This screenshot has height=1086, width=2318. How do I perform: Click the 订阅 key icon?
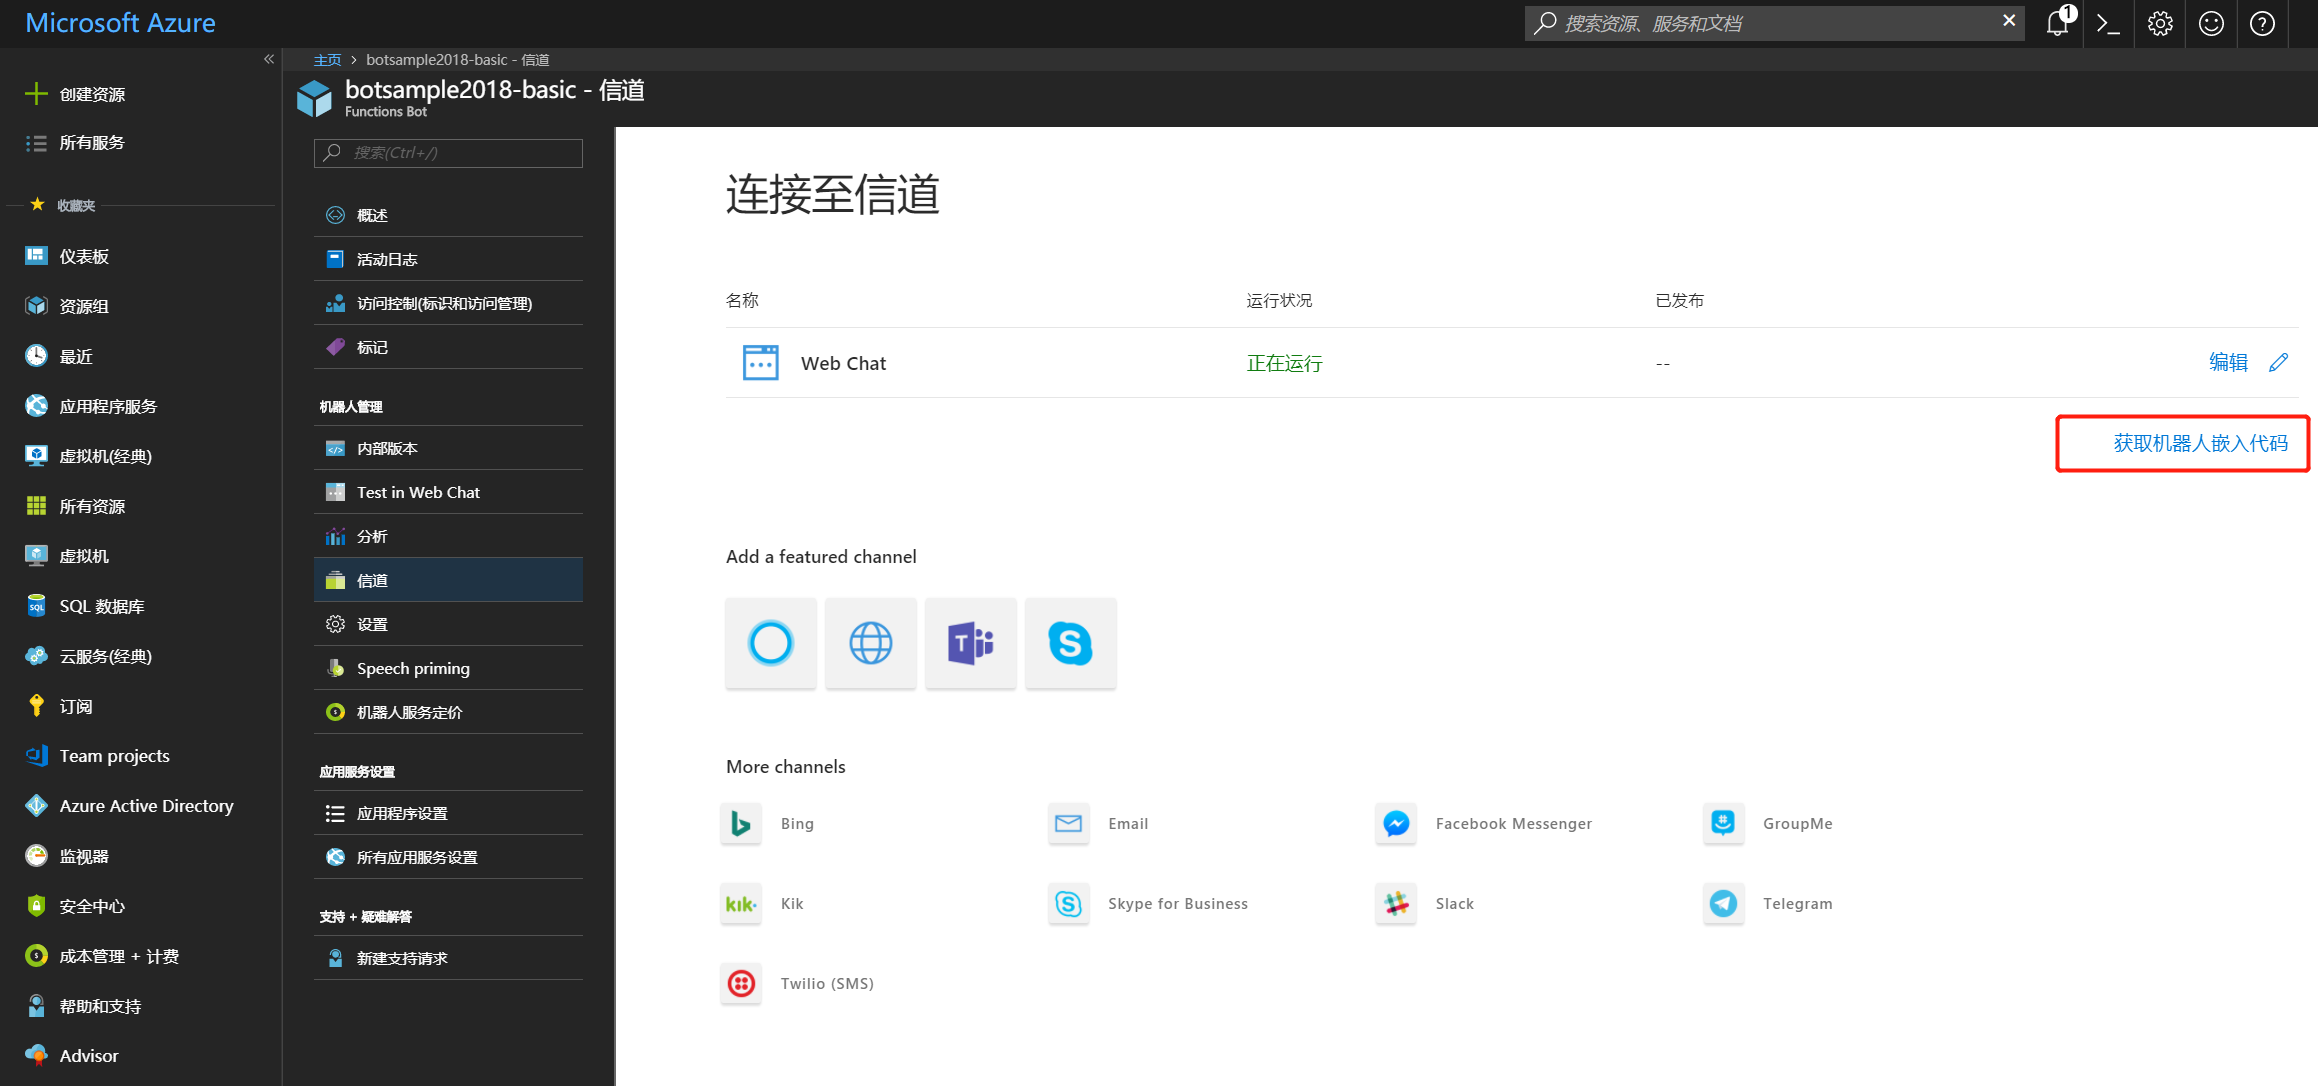pos(36,706)
